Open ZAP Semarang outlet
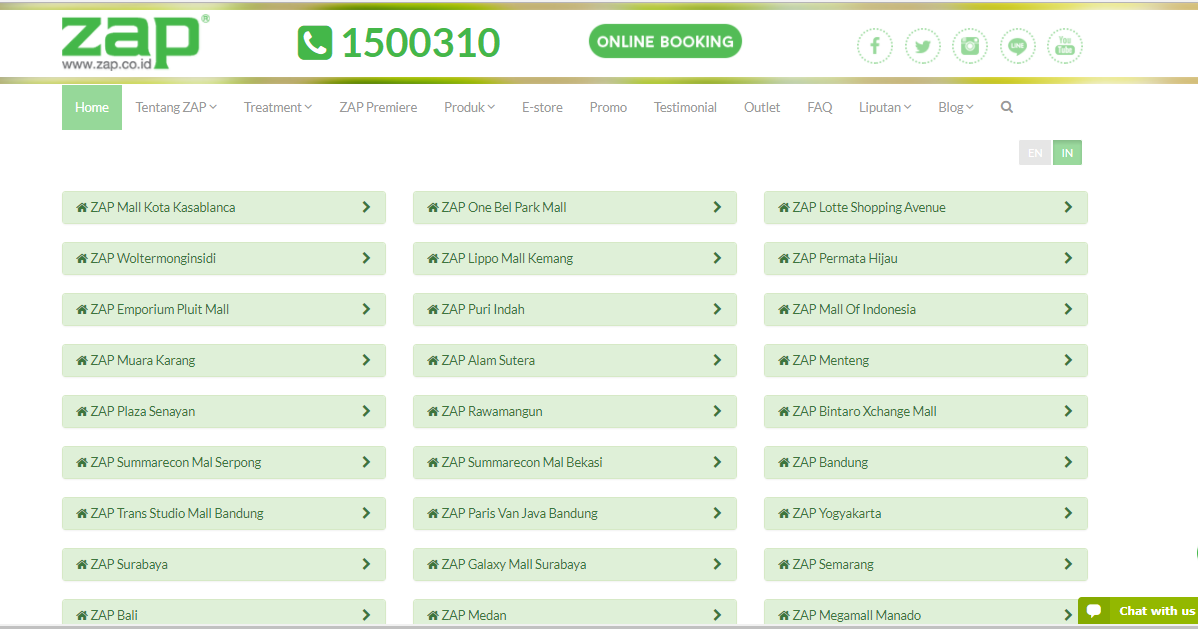This screenshot has height=629, width=1198. (925, 564)
